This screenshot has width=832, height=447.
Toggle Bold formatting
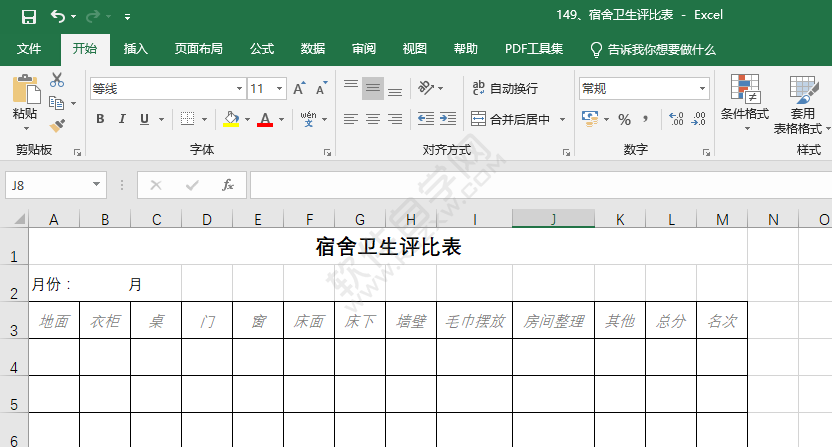click(x=100, y=119)
